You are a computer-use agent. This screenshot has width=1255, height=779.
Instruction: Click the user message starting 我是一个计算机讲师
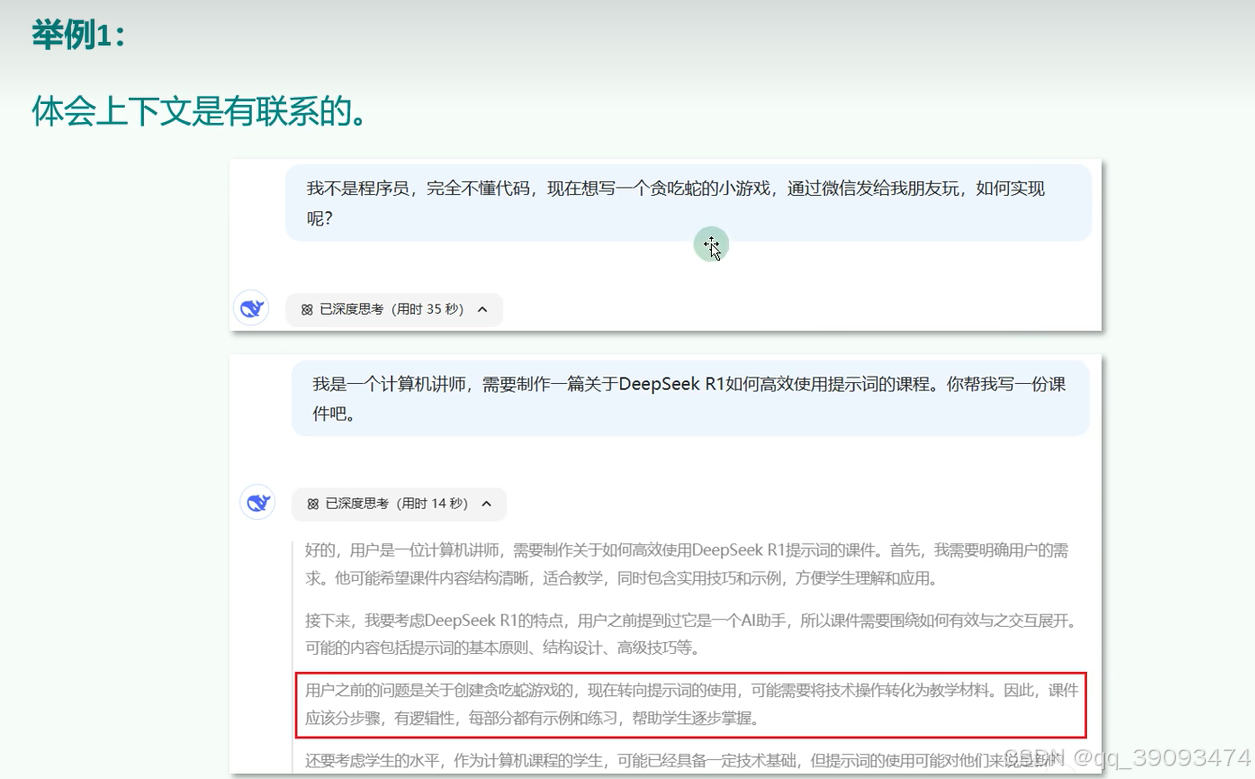[x=690, y=398]
